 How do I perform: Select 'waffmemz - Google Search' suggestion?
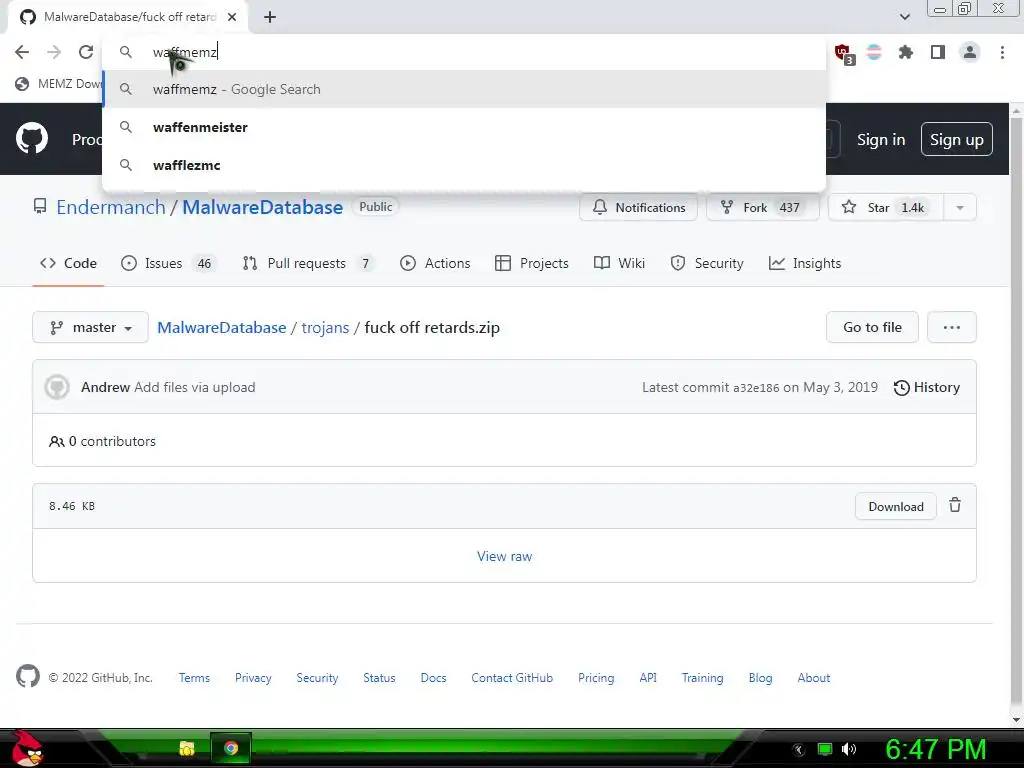[x=464, y=89]
